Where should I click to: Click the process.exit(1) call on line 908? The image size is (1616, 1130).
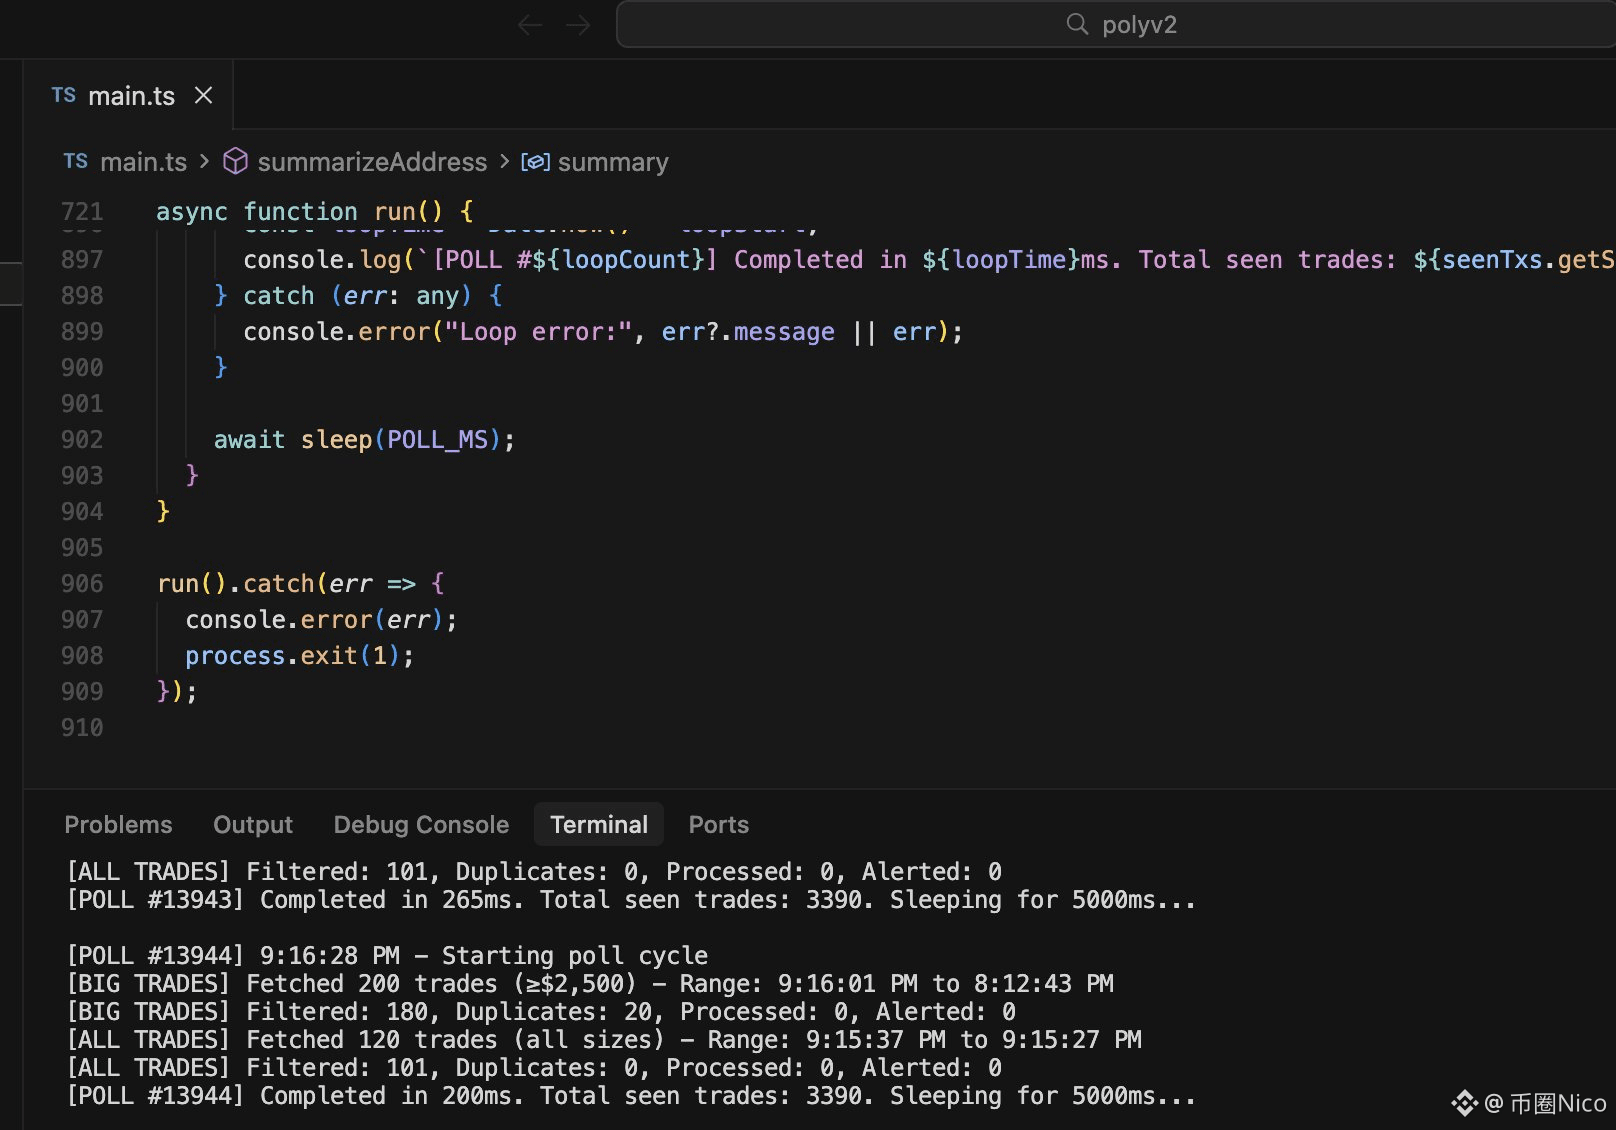pyautogui.click(x=298, y=656)
